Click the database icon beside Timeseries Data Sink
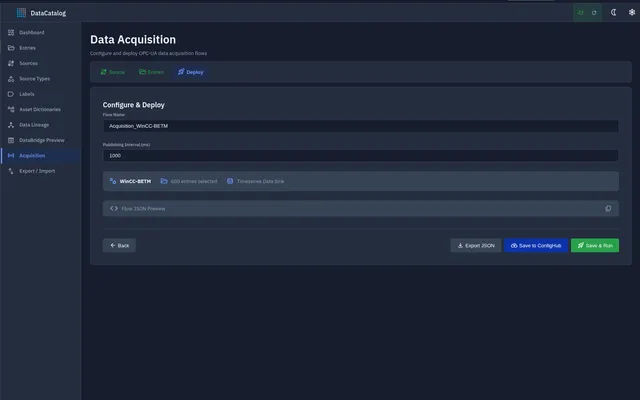 click(230, 181)
